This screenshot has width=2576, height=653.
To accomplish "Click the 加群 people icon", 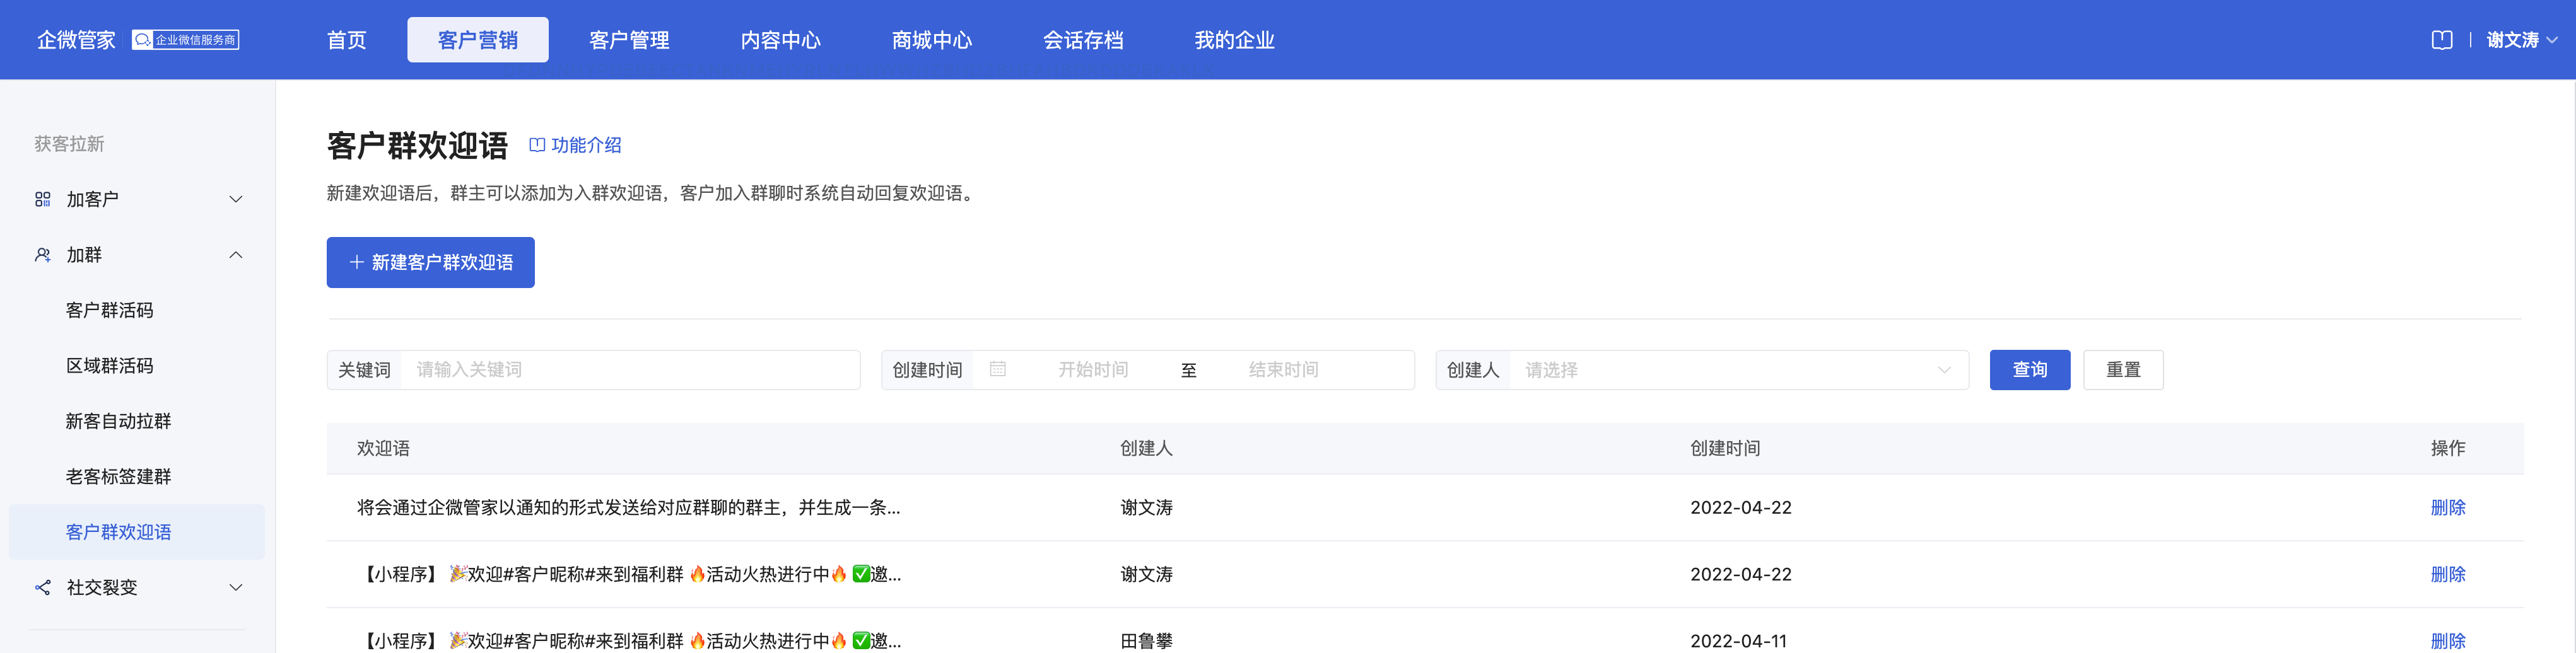I will click(x=43, y=255).
